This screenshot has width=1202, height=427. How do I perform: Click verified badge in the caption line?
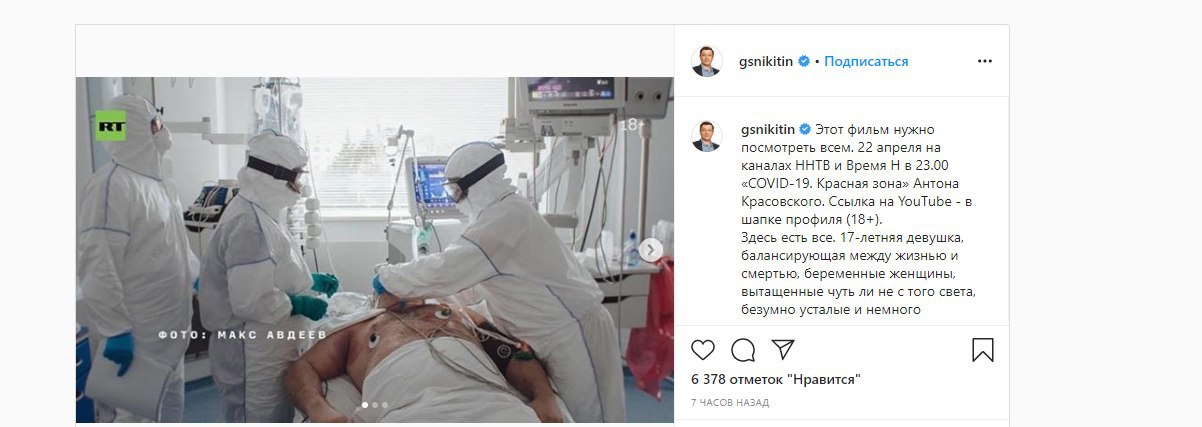pos(803,129)
